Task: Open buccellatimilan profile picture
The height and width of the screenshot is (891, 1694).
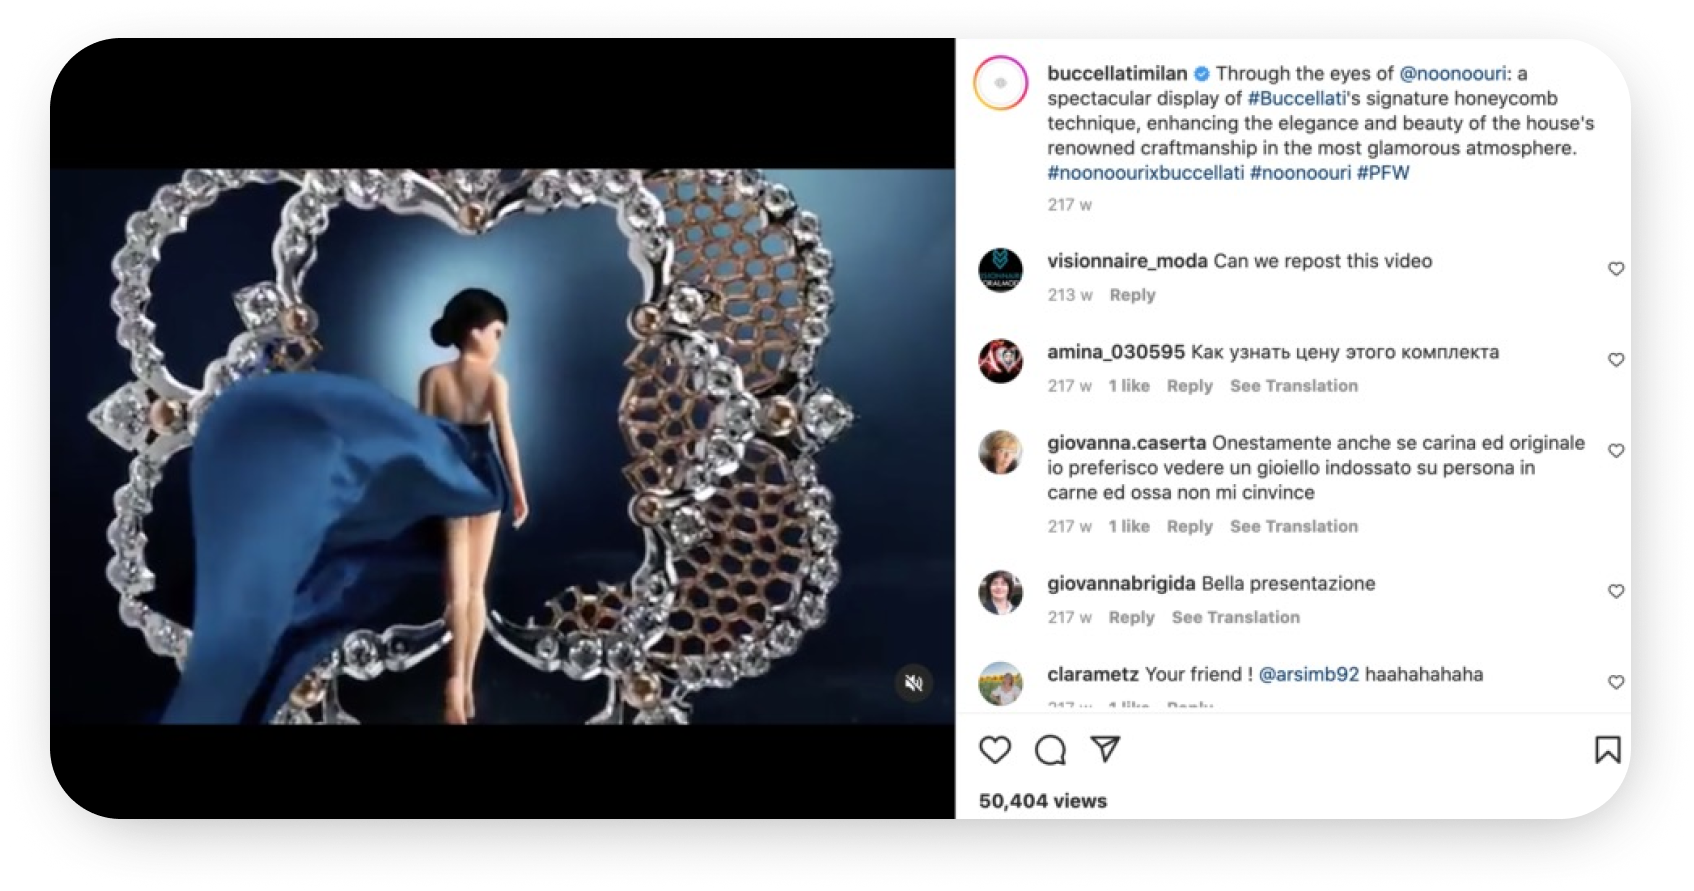Action: click(x=1000, y=83)
